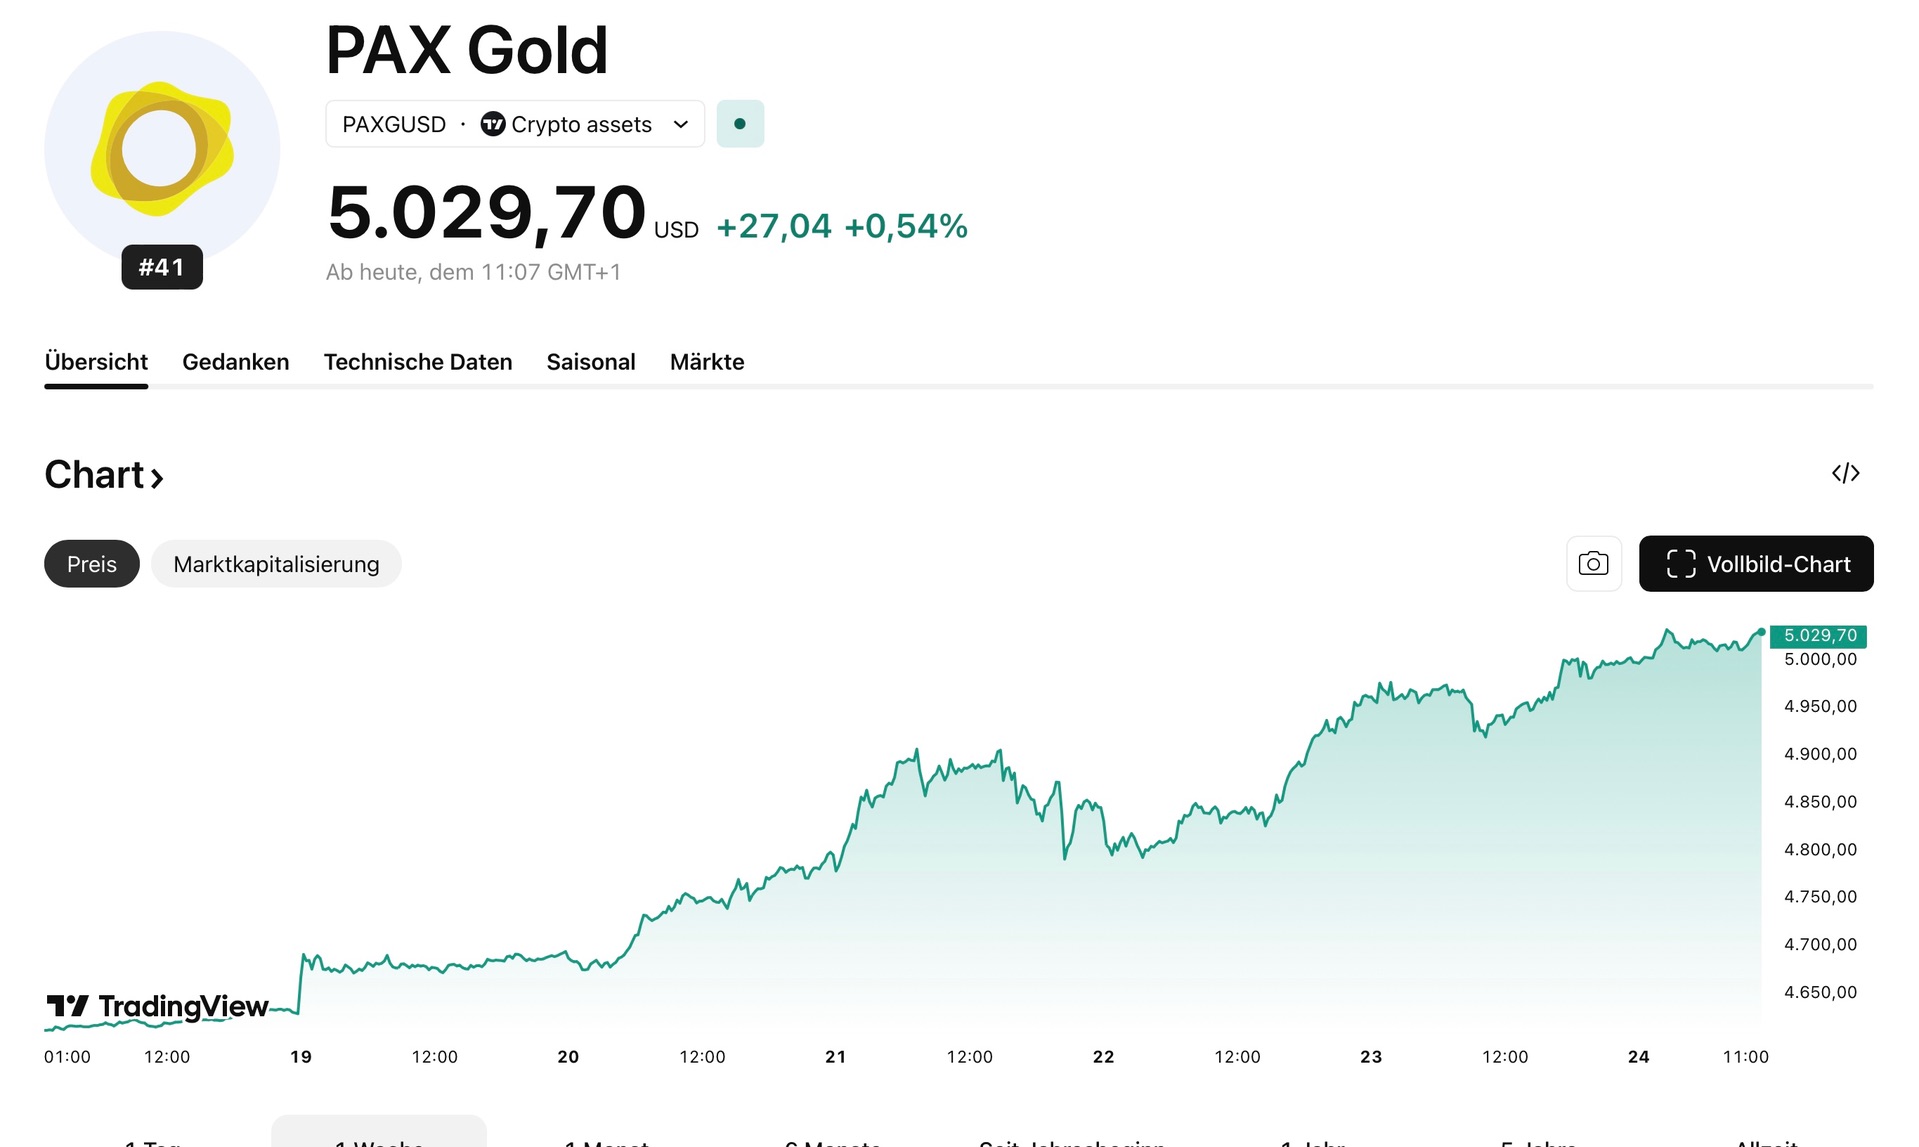The image size is (1919, 1147).
Task: Switch to the Gedanken tab
Action: coord(236,362)
